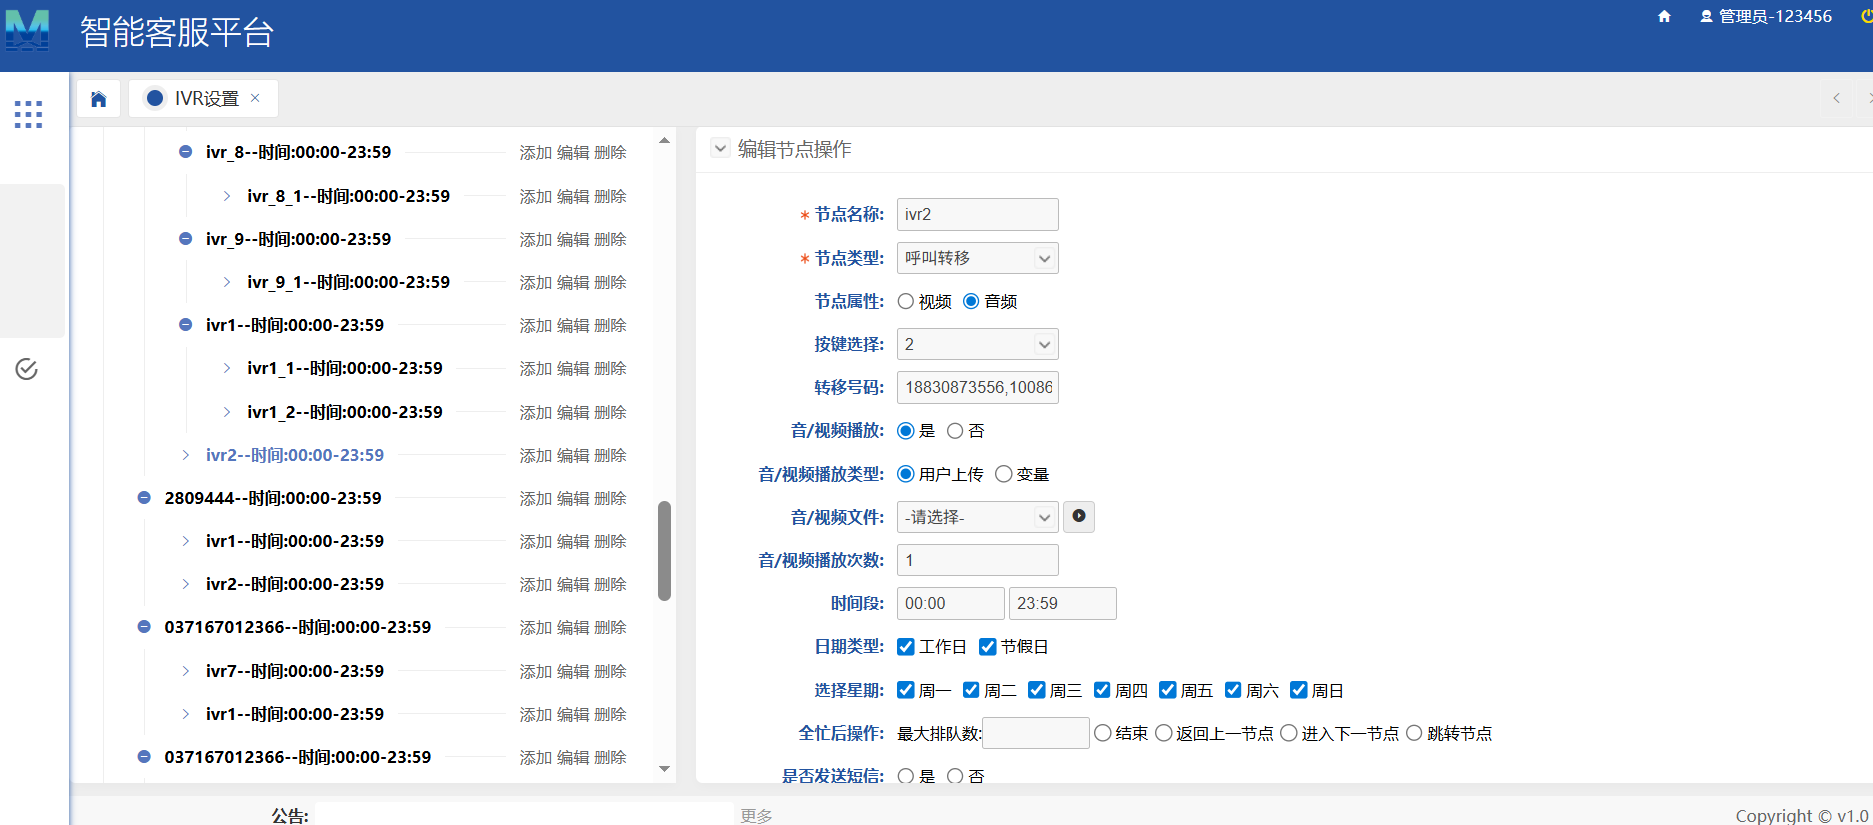Open the 按键选择 dropdown
The image size is (1873, 825).
pyautogui.click(x=977, y=344)
